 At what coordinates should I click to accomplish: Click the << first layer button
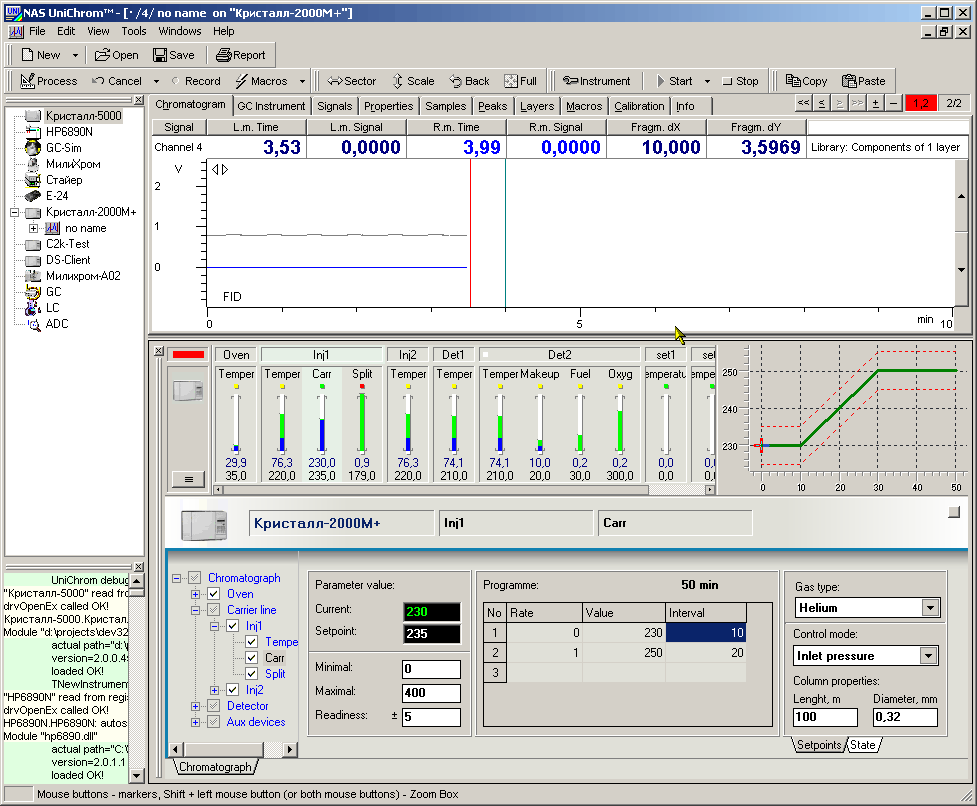[x=804, y=103]
